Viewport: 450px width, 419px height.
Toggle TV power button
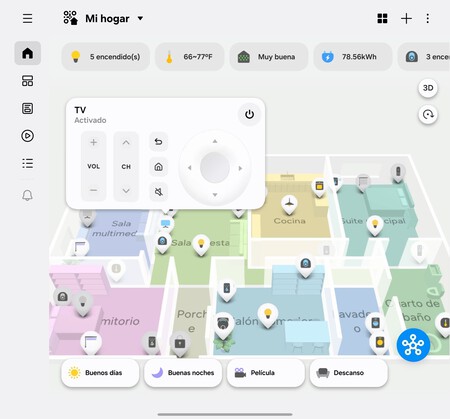tap(249, 114)
